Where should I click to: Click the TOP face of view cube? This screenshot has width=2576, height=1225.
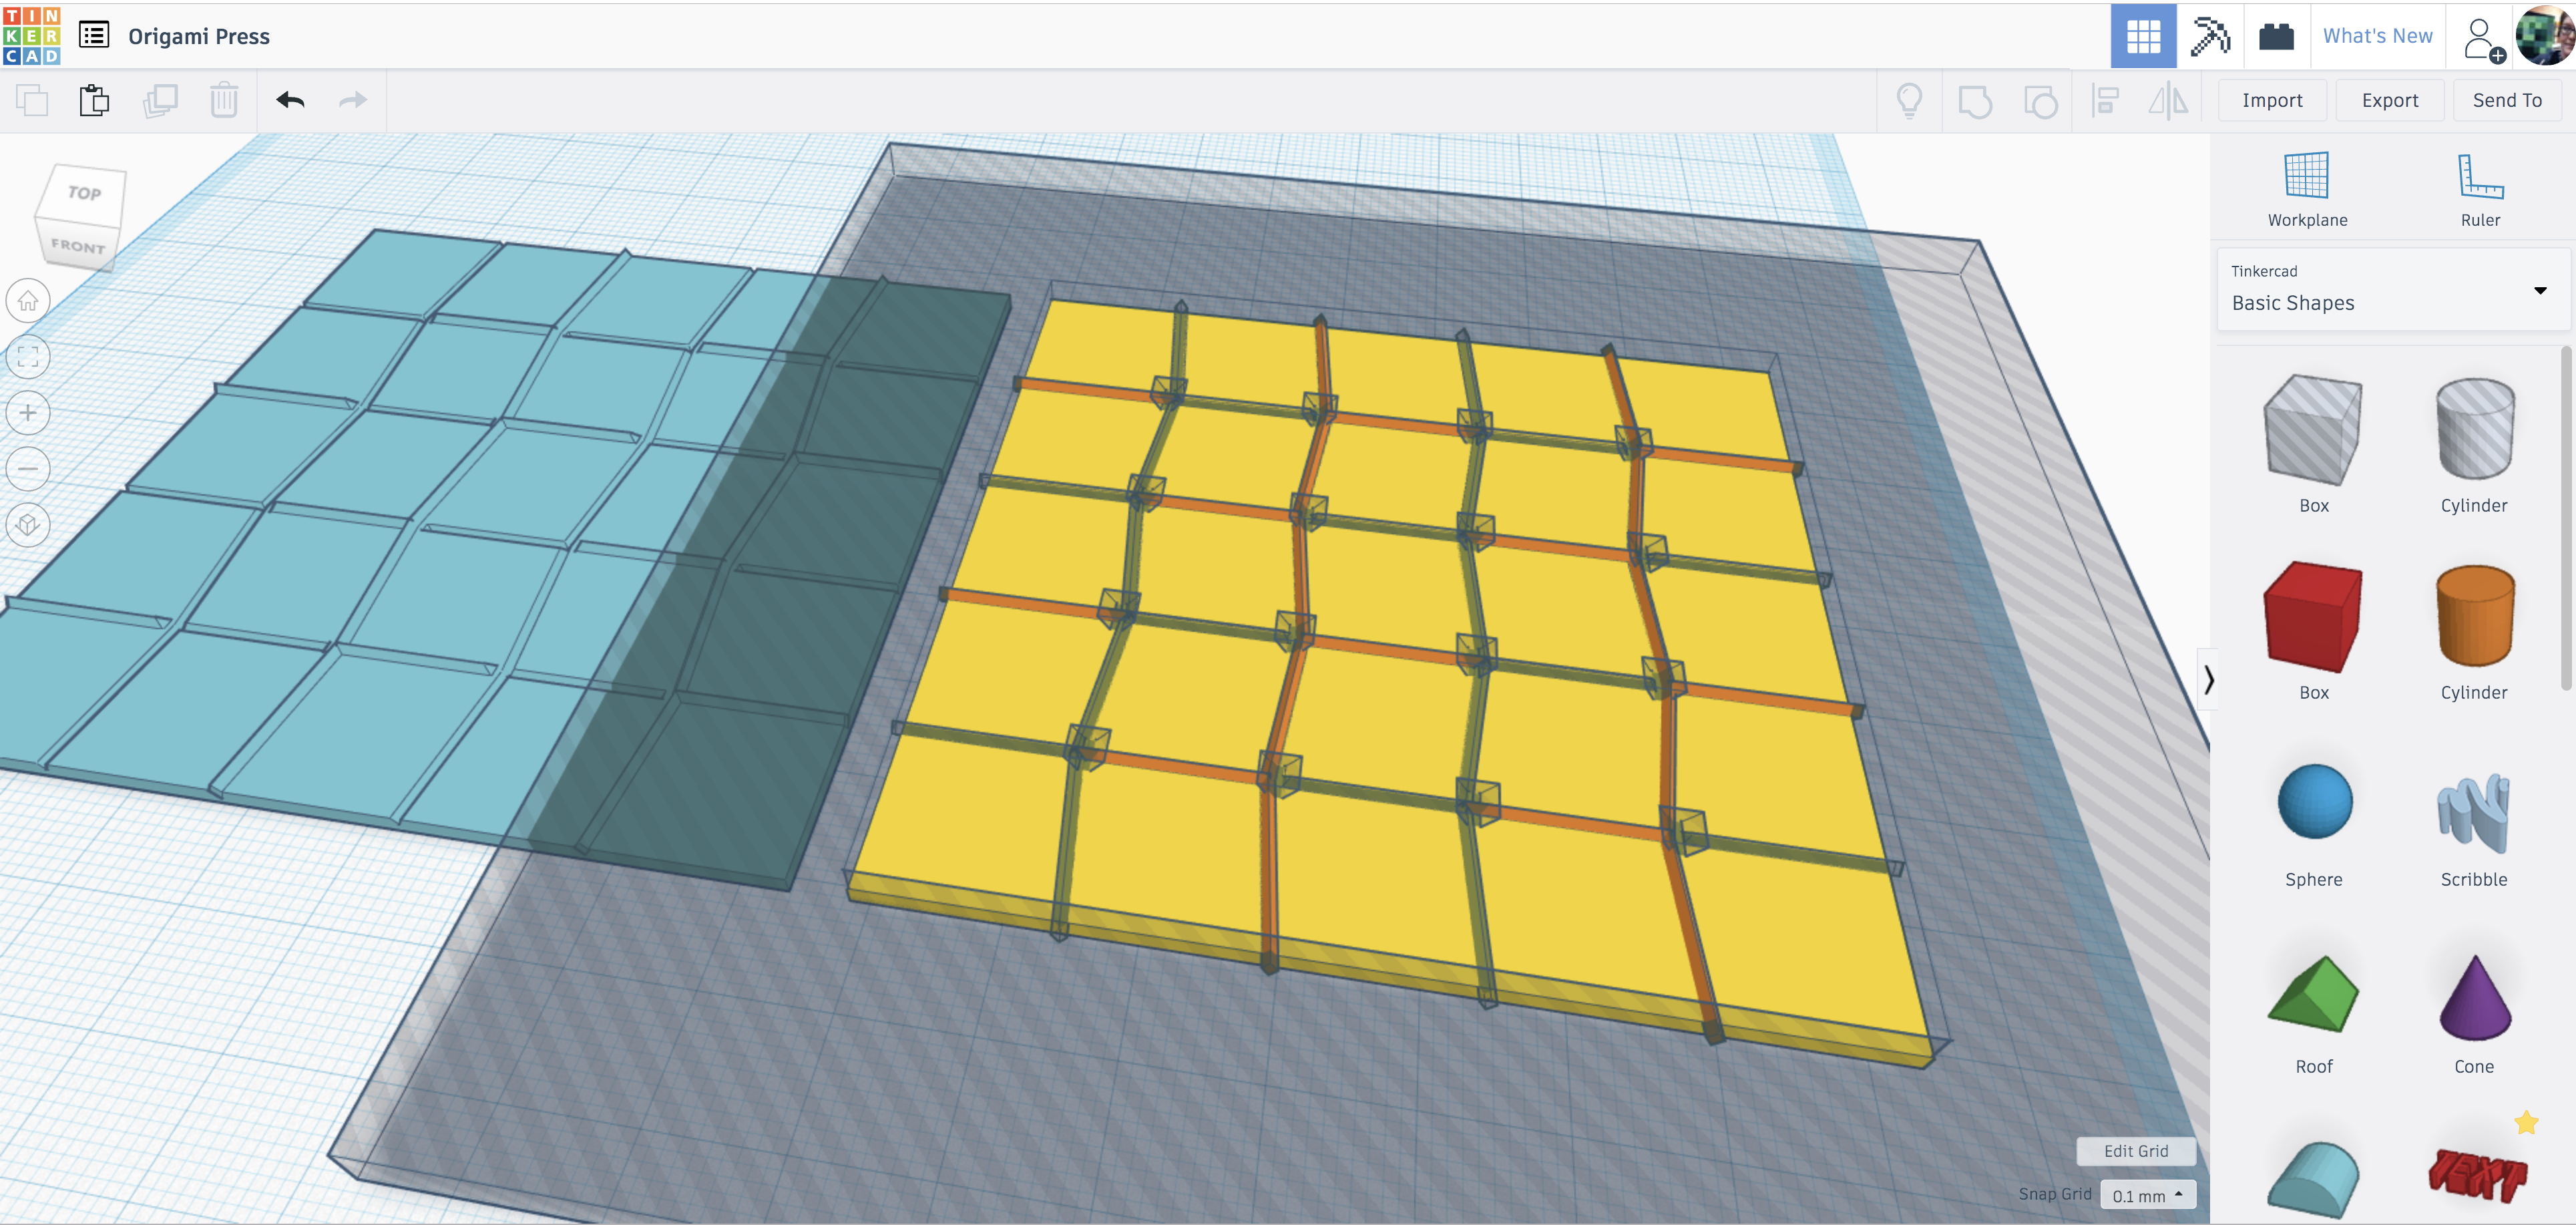83,193
